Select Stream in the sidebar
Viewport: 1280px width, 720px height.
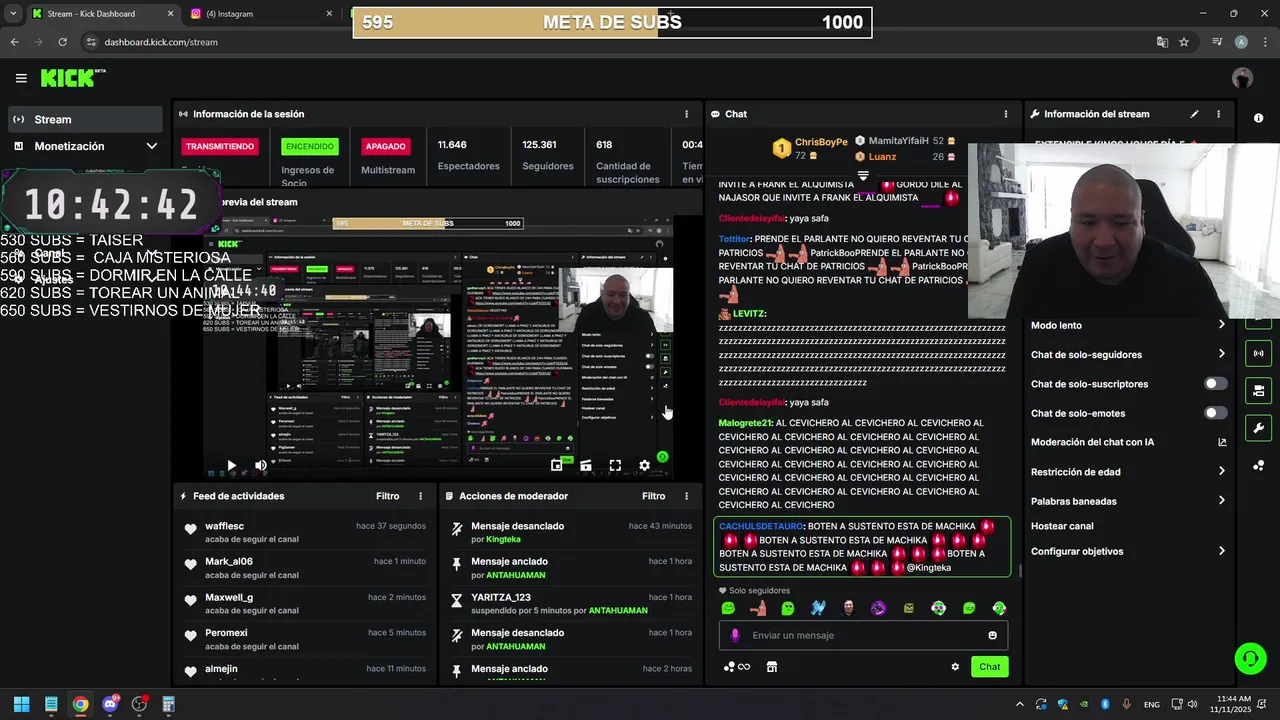[x=84, y=119]
